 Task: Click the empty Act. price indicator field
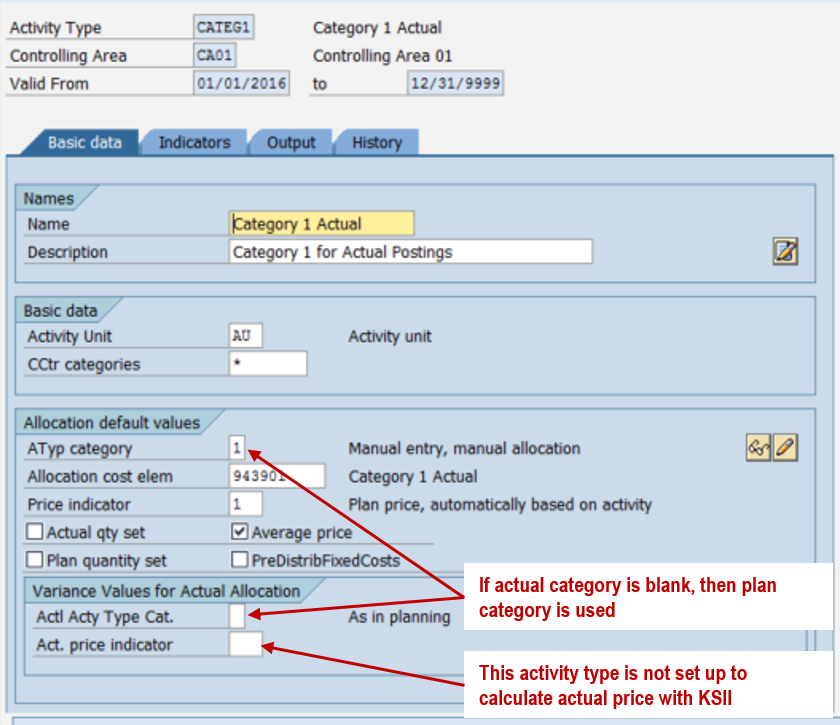(x=246, y=645)
